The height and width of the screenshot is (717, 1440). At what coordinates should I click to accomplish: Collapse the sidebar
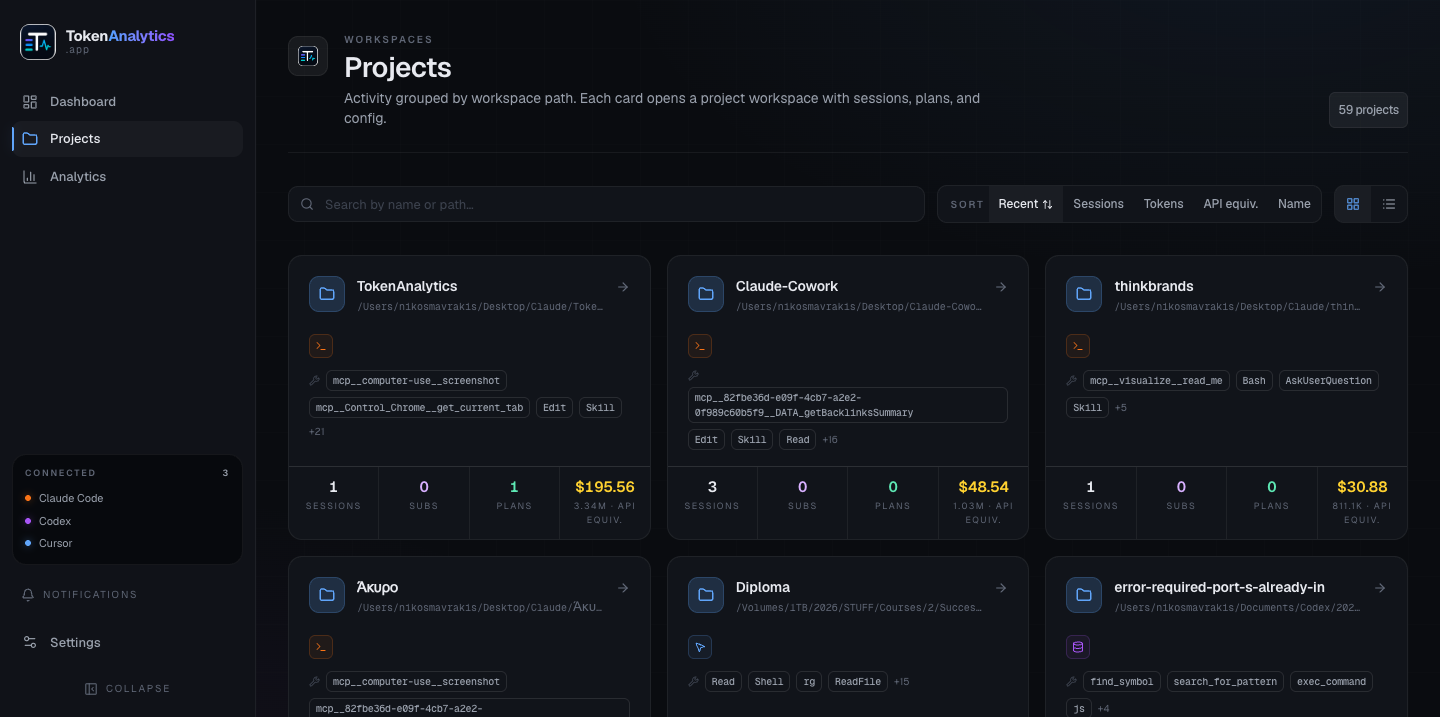coord(127,689)
